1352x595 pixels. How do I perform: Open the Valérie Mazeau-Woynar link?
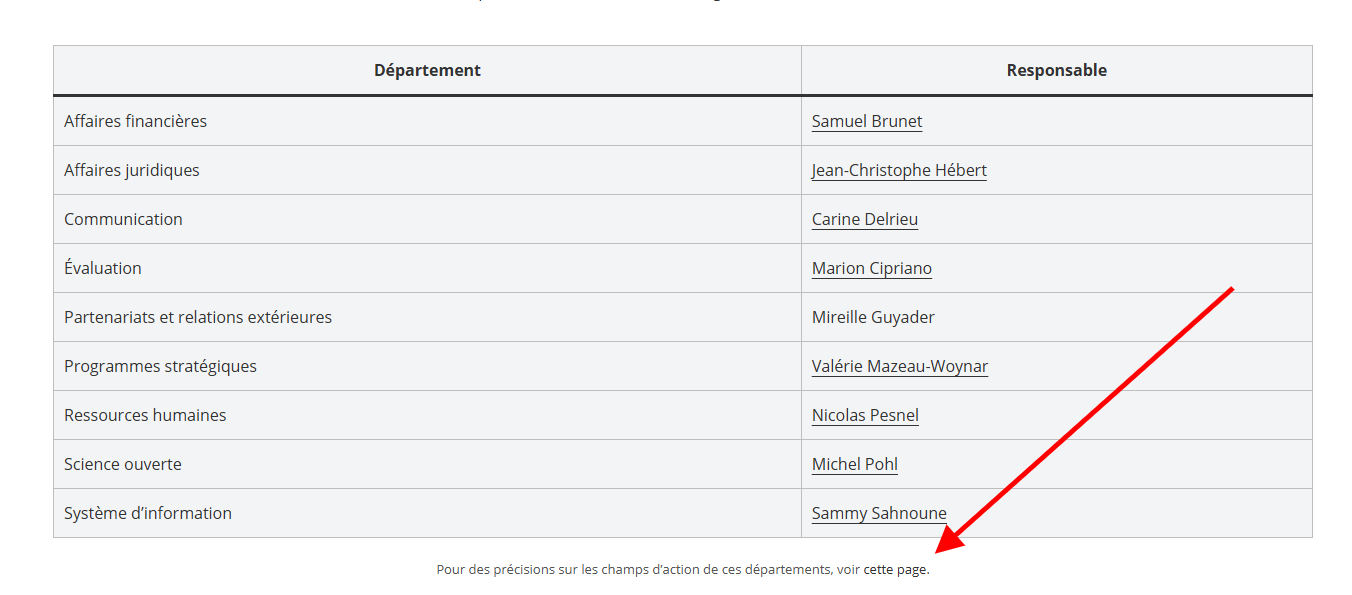pos(899,366)
